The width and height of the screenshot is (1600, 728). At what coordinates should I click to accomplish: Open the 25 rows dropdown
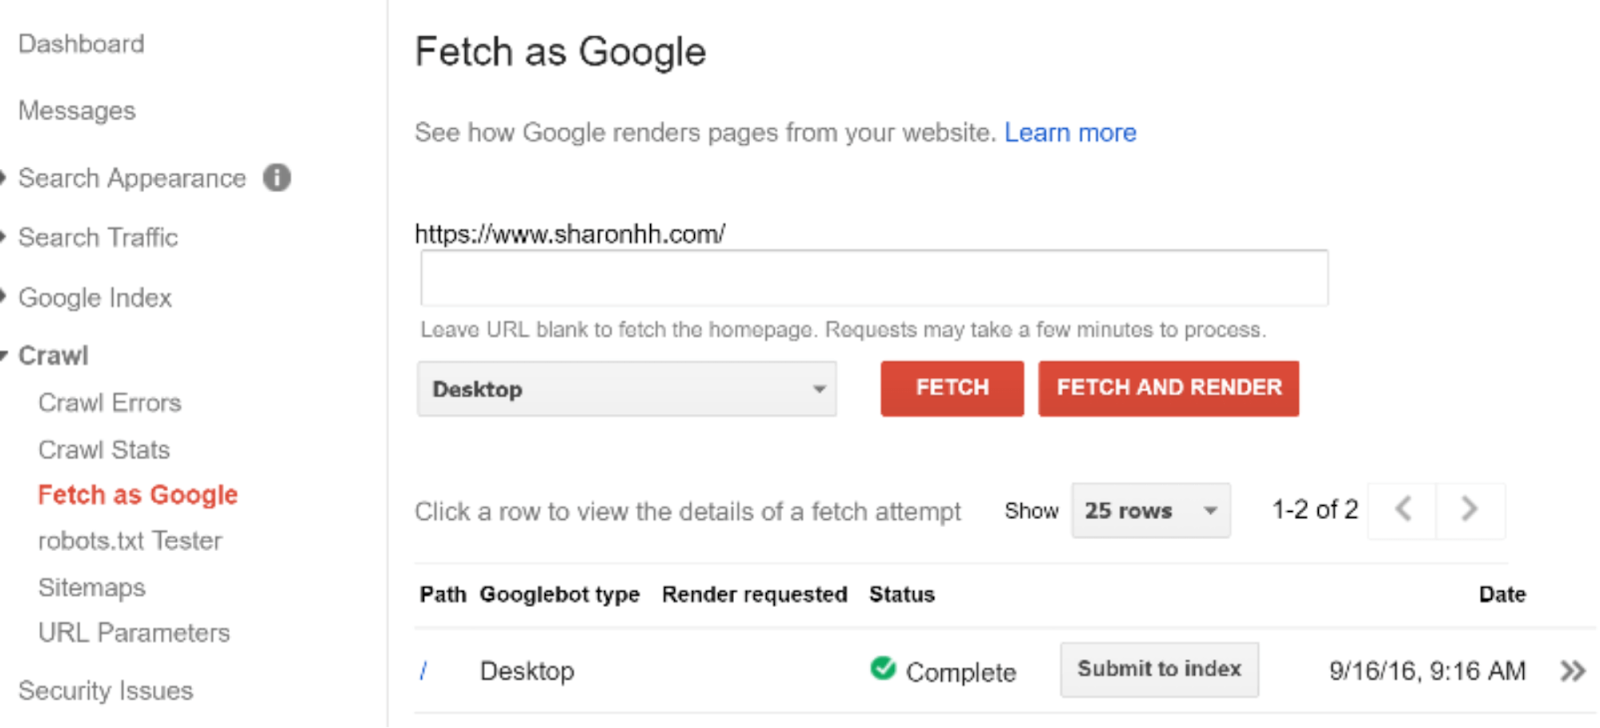coord(1151,511)
